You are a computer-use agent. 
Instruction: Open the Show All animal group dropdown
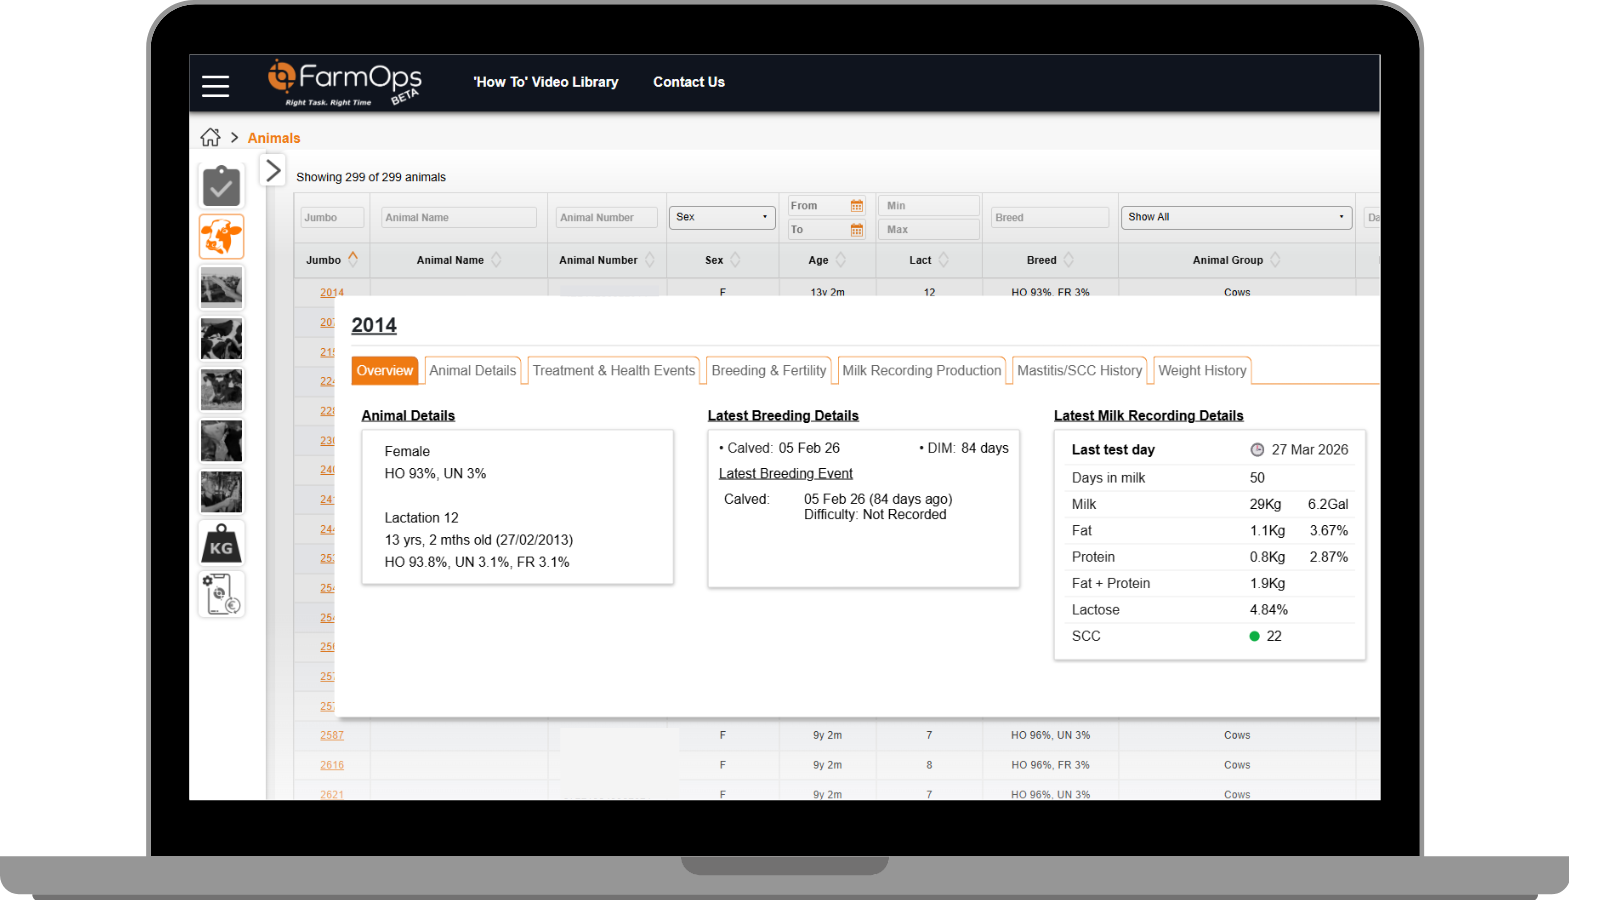(x=1236, y=217)
